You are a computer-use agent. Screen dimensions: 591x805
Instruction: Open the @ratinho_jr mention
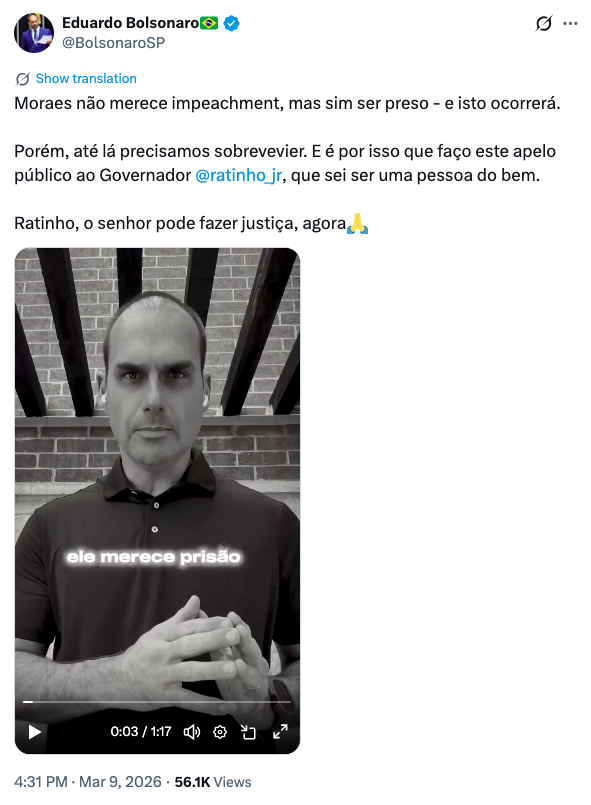[239, 175]
